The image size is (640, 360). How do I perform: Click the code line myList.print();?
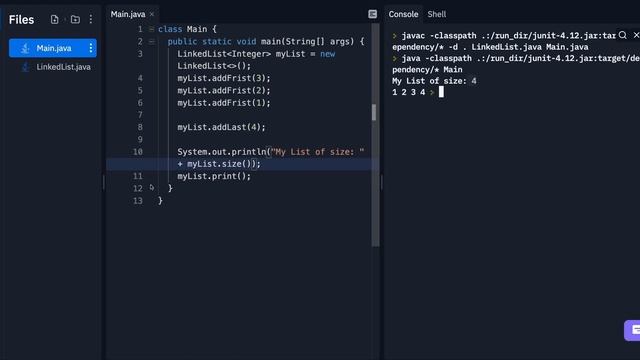click(x=214, y=176)
